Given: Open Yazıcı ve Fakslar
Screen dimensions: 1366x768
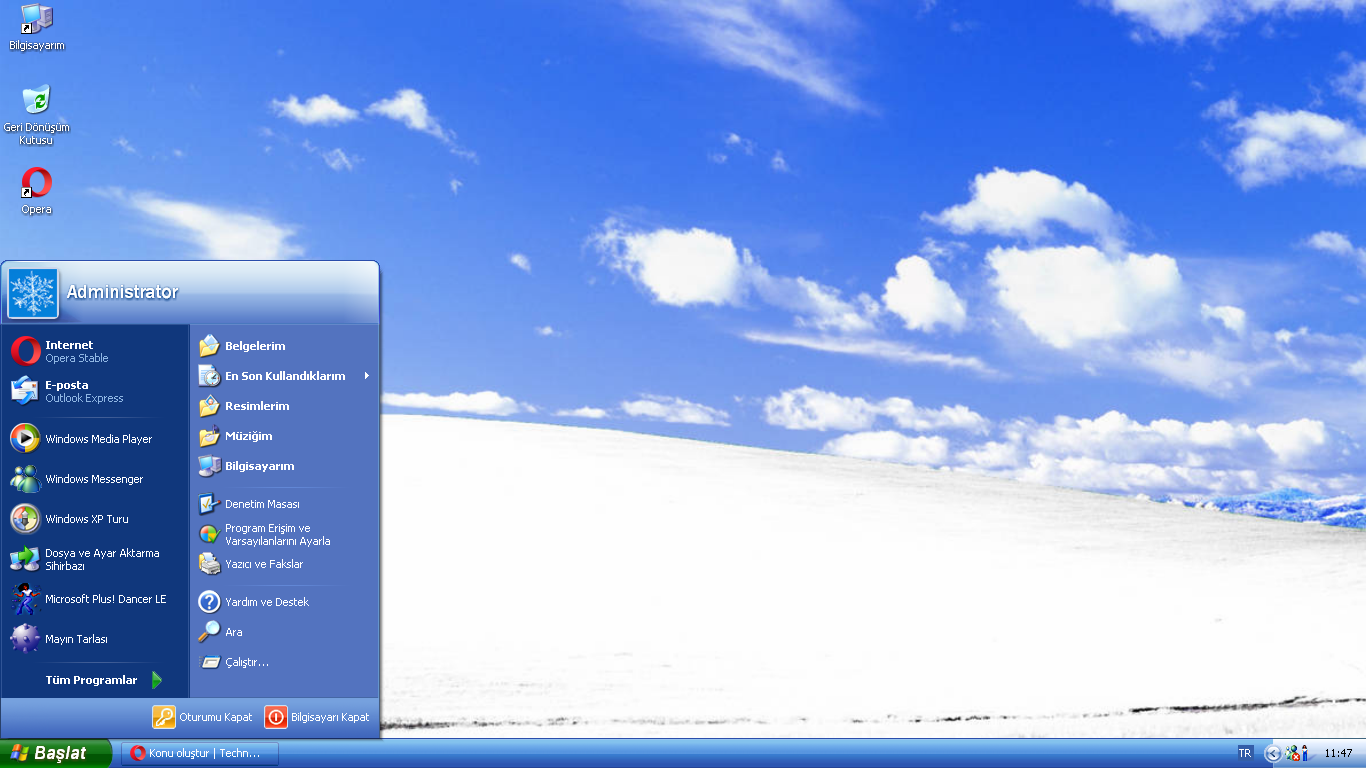Looking at the screenshot, I should pyautogui.click(x=284, y=564).
